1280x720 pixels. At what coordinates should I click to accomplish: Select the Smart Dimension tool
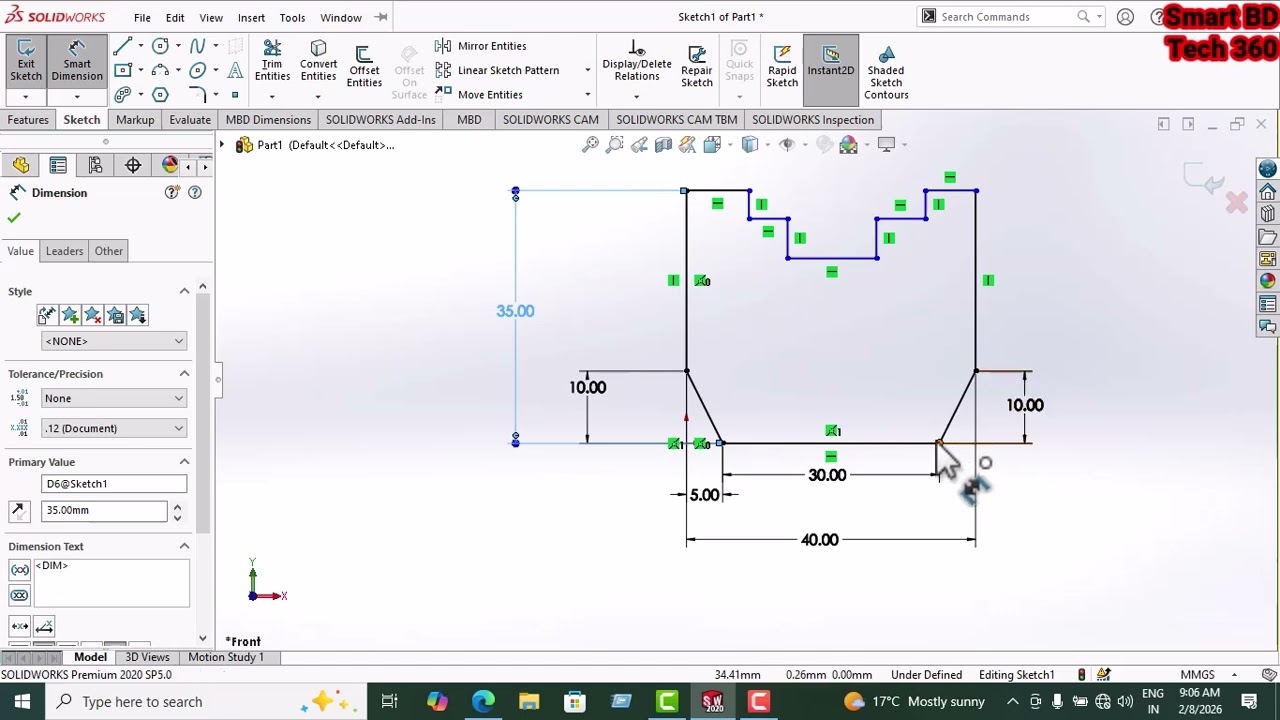pos(77,62)
